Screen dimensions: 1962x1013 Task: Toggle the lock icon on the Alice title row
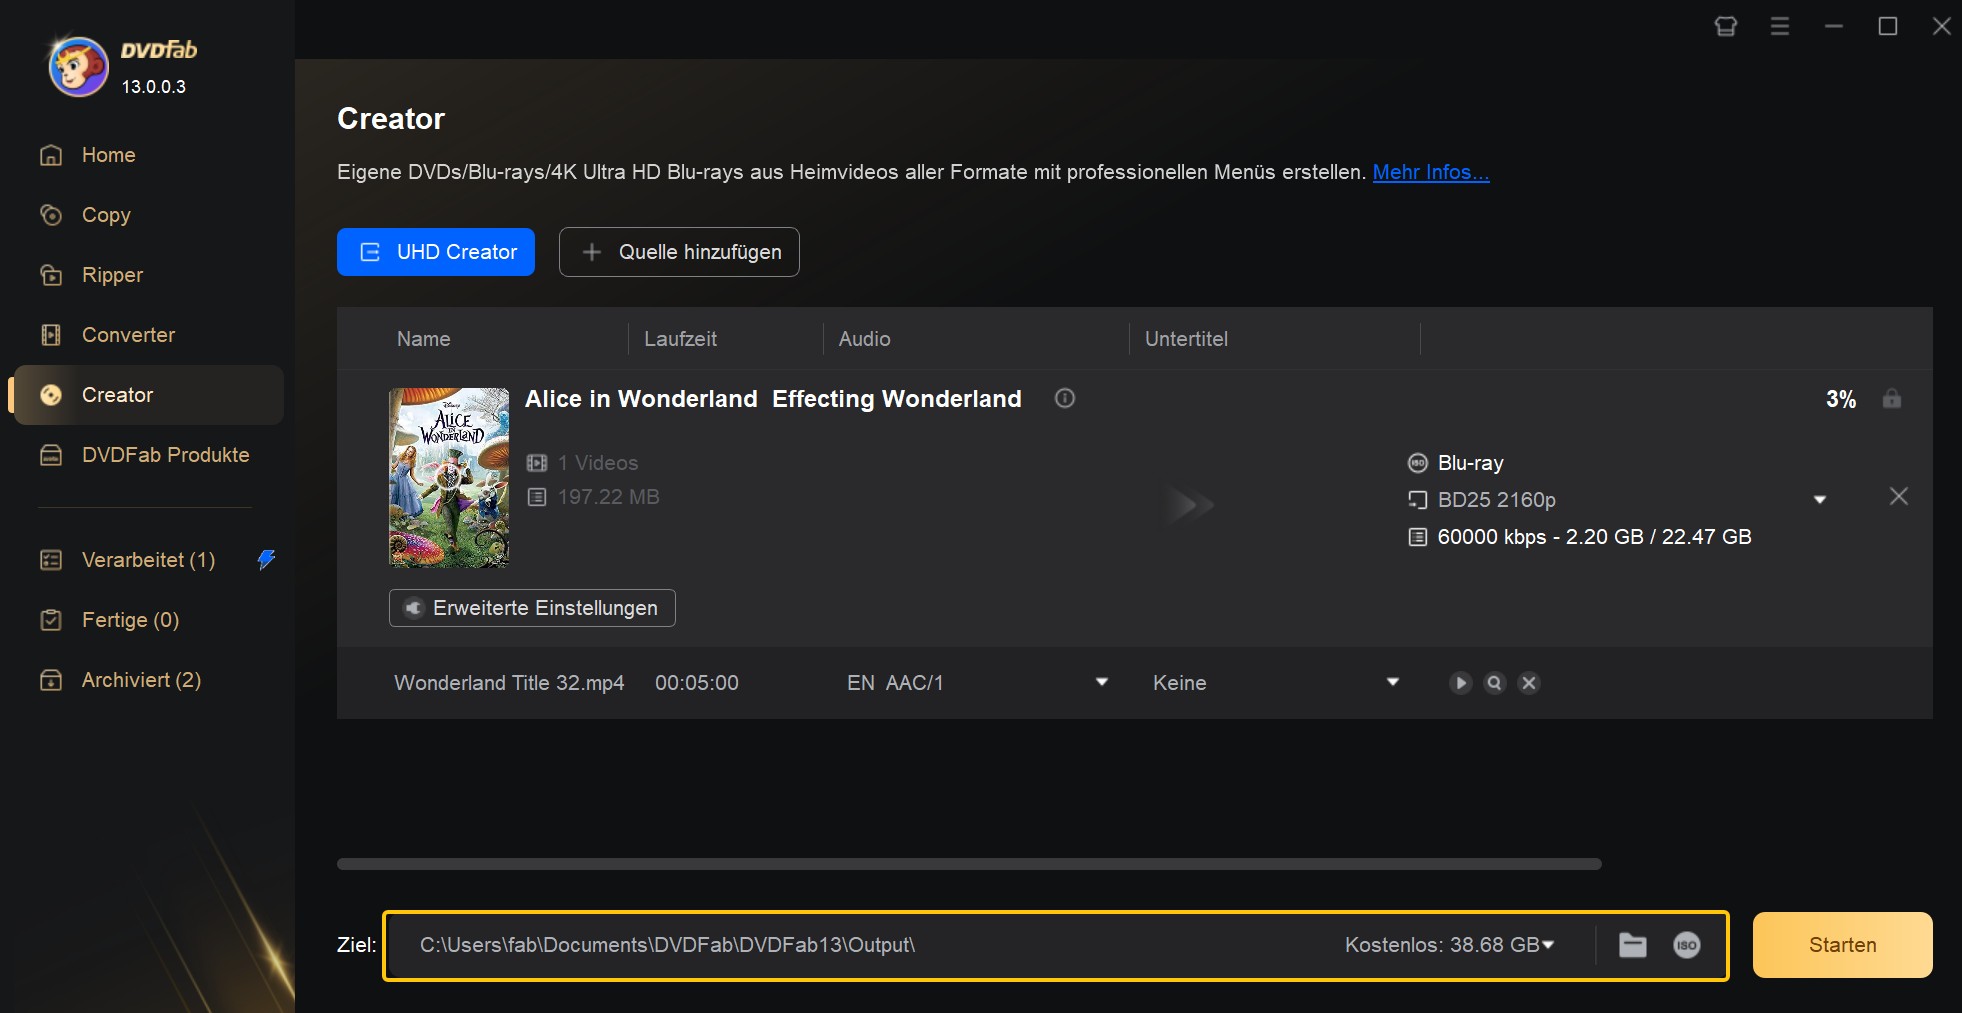tap(1892, 398)
